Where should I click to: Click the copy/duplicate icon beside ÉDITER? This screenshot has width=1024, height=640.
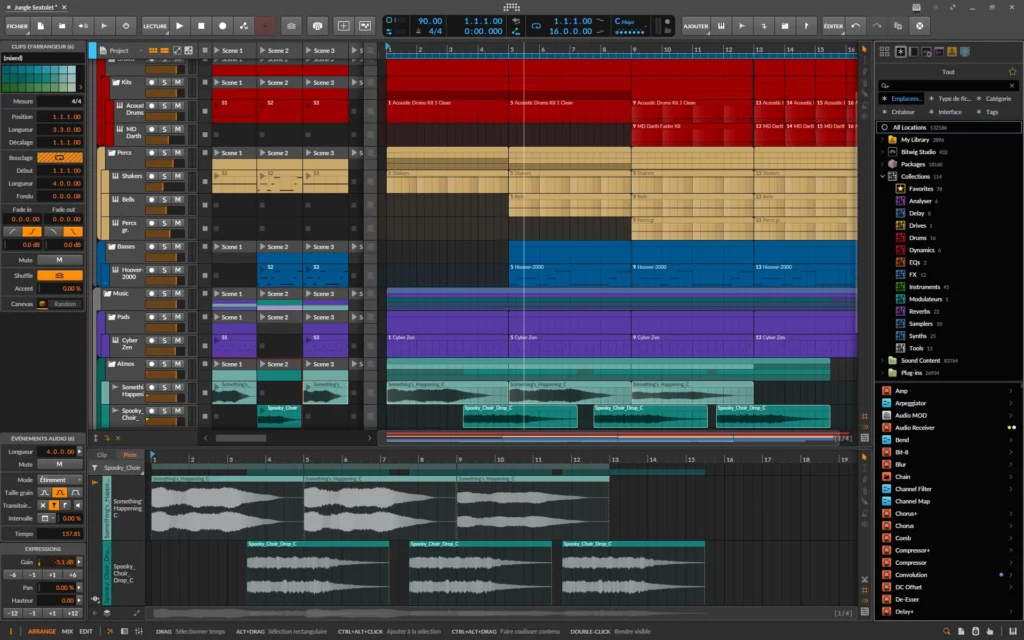(x=898, y=26)
